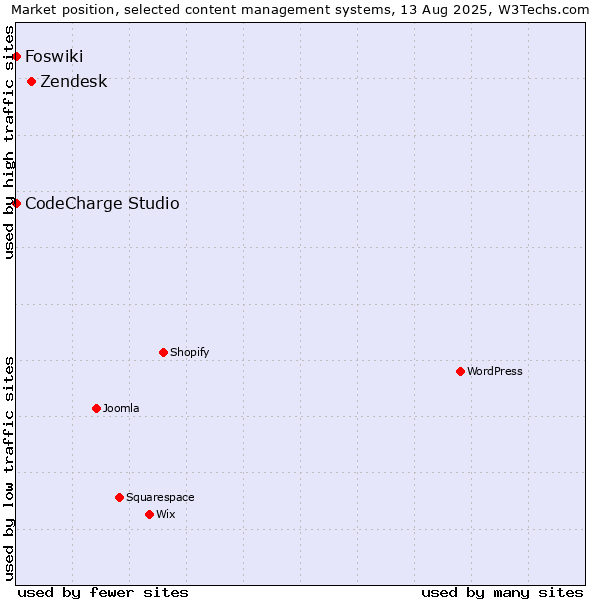Click the "used by many sites" axis label

pos(502,593)
